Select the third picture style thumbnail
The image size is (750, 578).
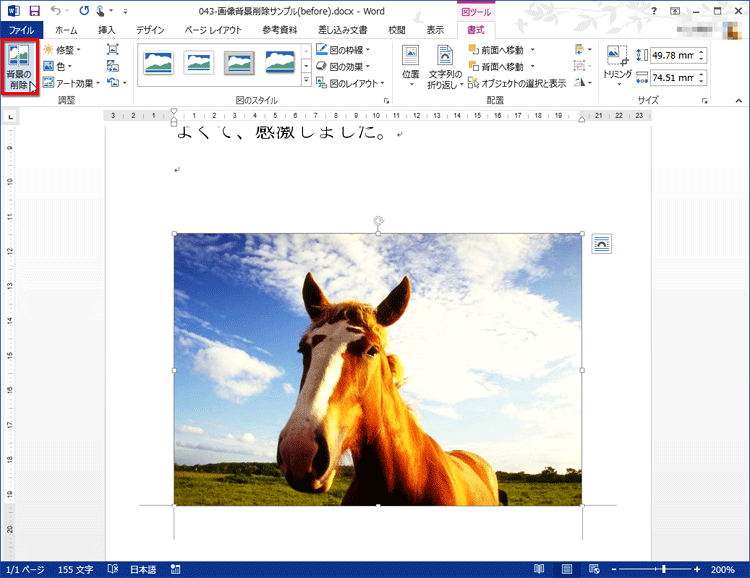(x=240, y=64)
